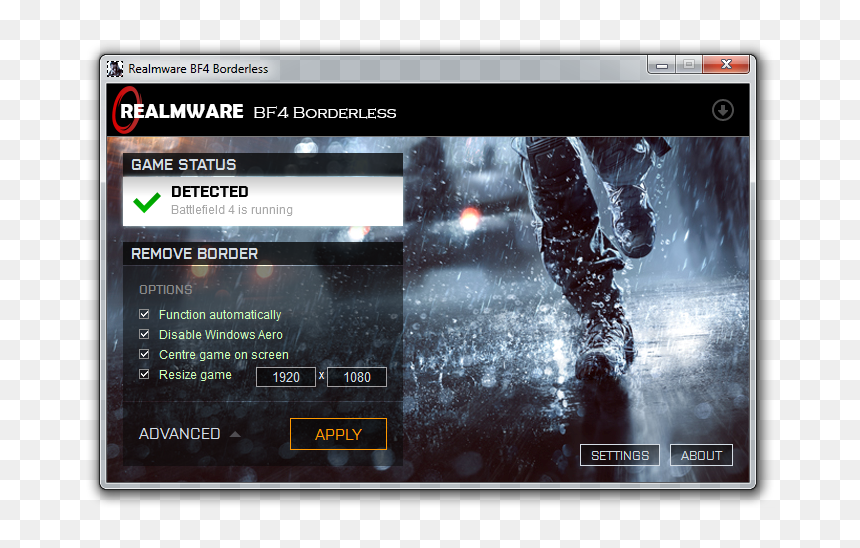Screen dimensions: 860x548
Task: Click the disabled maximize window button
Action: pyautogui.click(x=689, y=65)
